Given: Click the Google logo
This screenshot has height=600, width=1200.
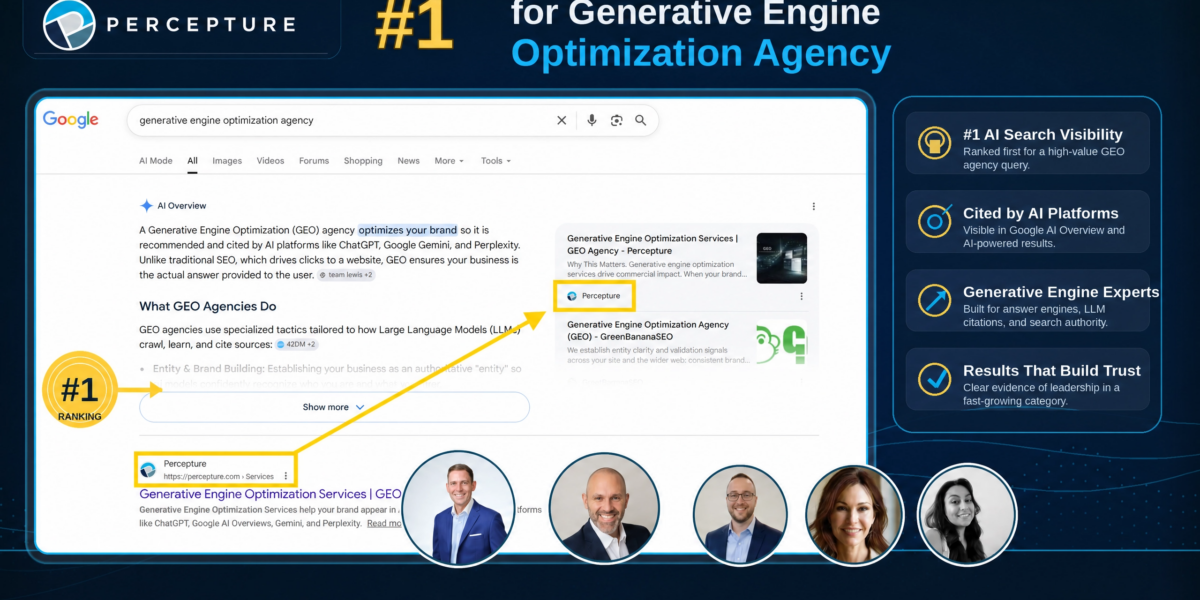Looking at the screenshot, I should click(x=70, y=120).
